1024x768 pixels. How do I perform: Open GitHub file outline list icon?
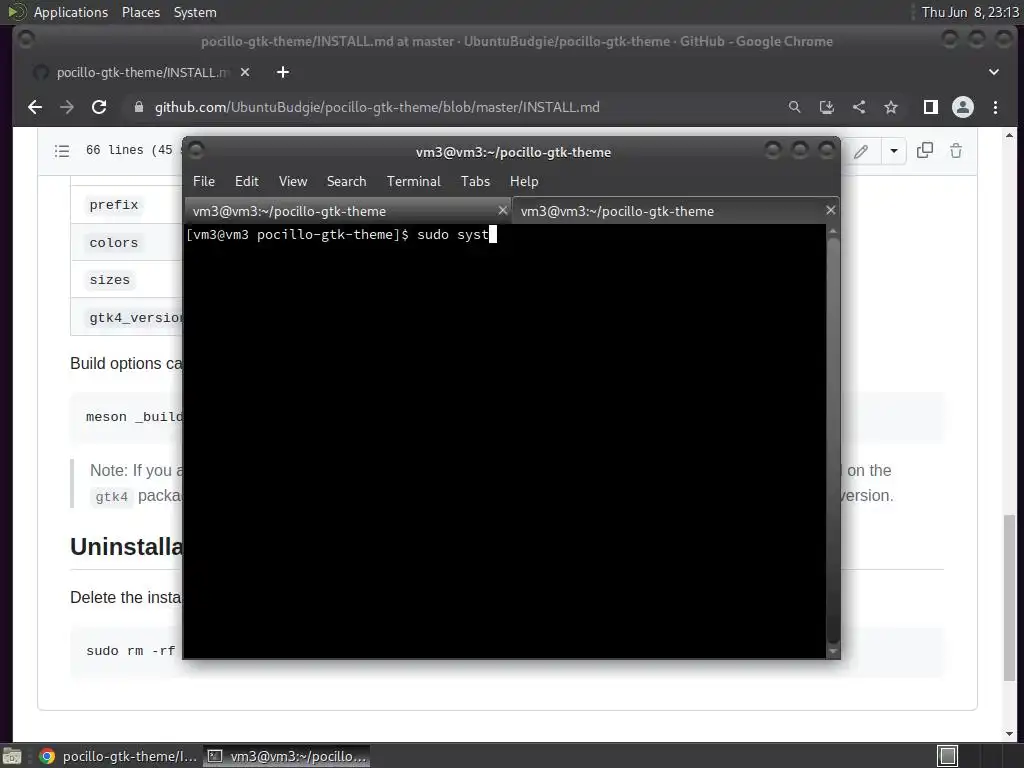point(62,151)
